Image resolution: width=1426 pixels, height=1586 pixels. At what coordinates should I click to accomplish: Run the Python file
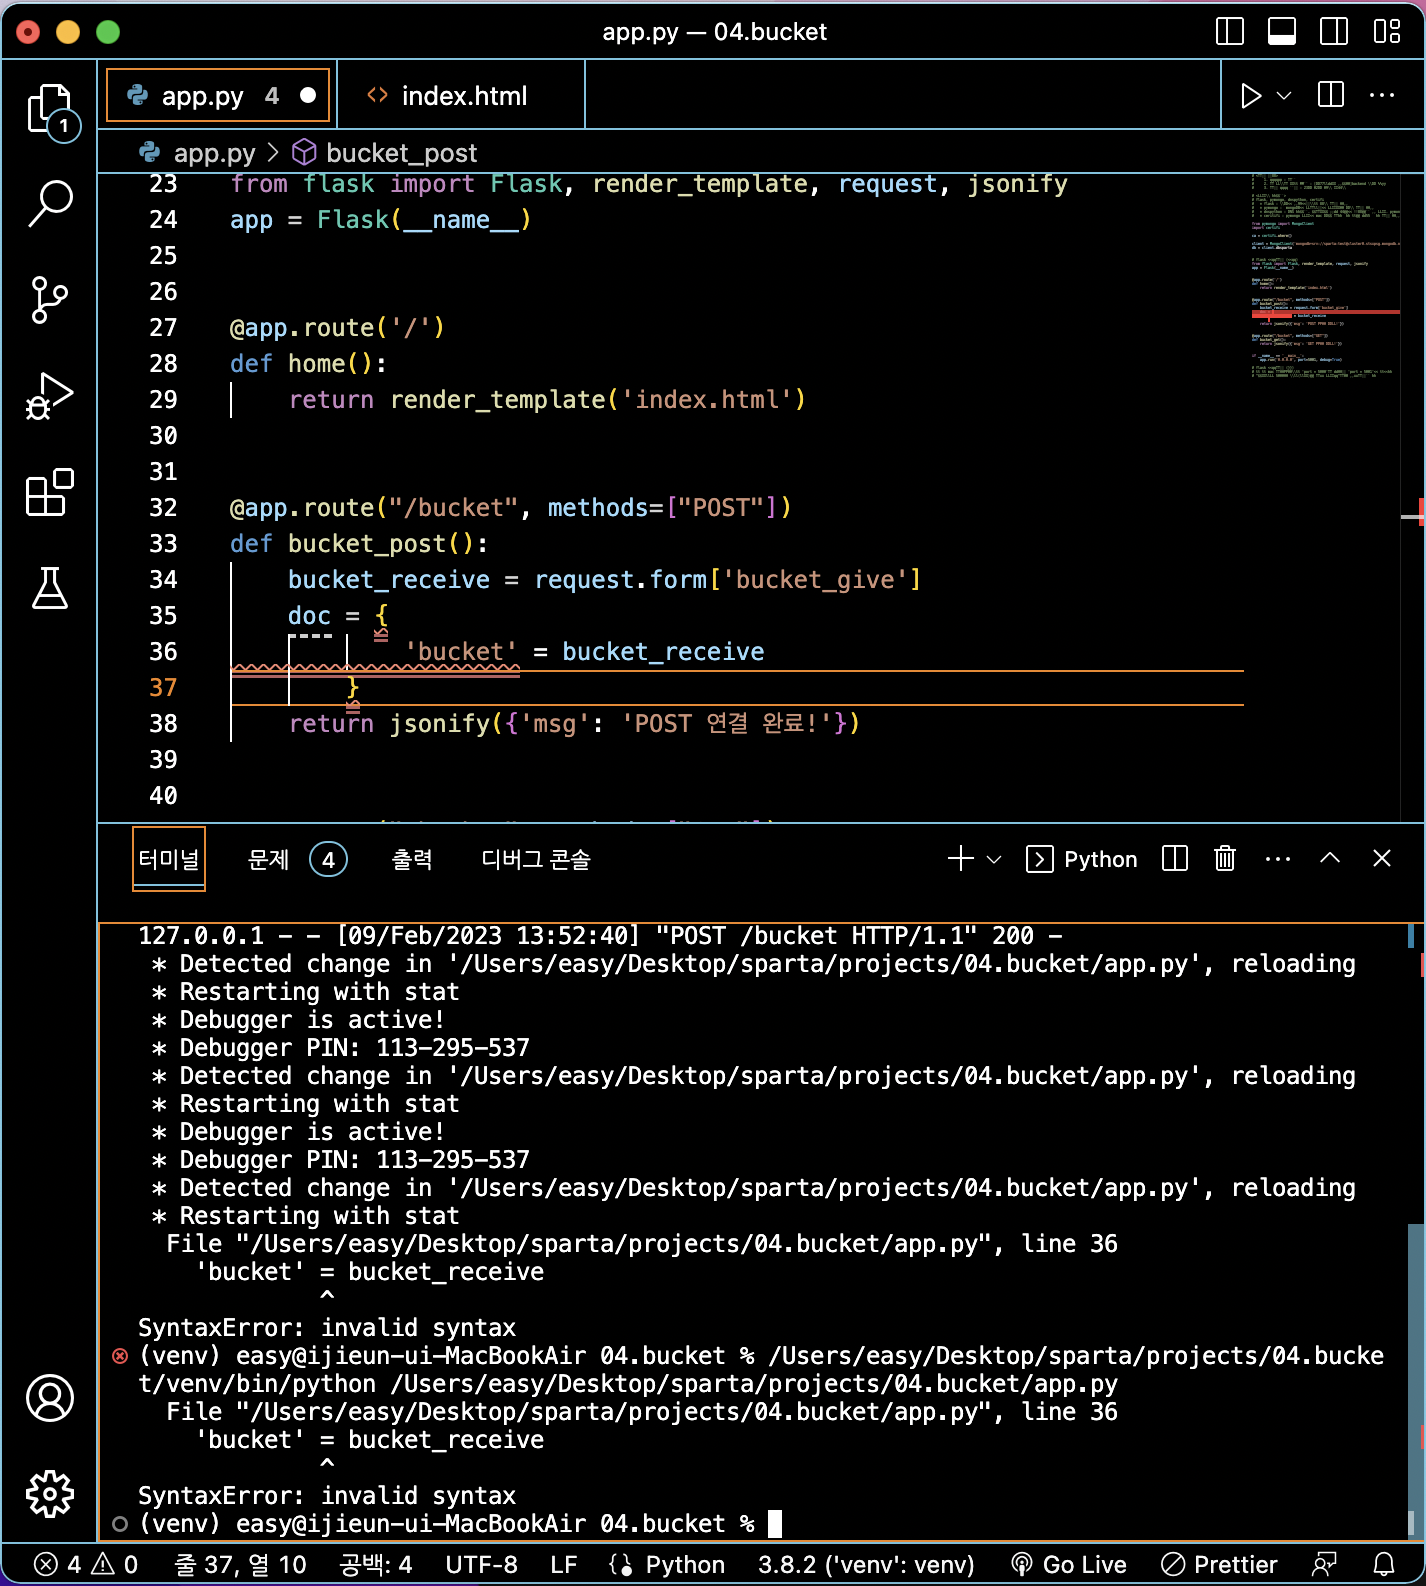(x=1250, y=96)
